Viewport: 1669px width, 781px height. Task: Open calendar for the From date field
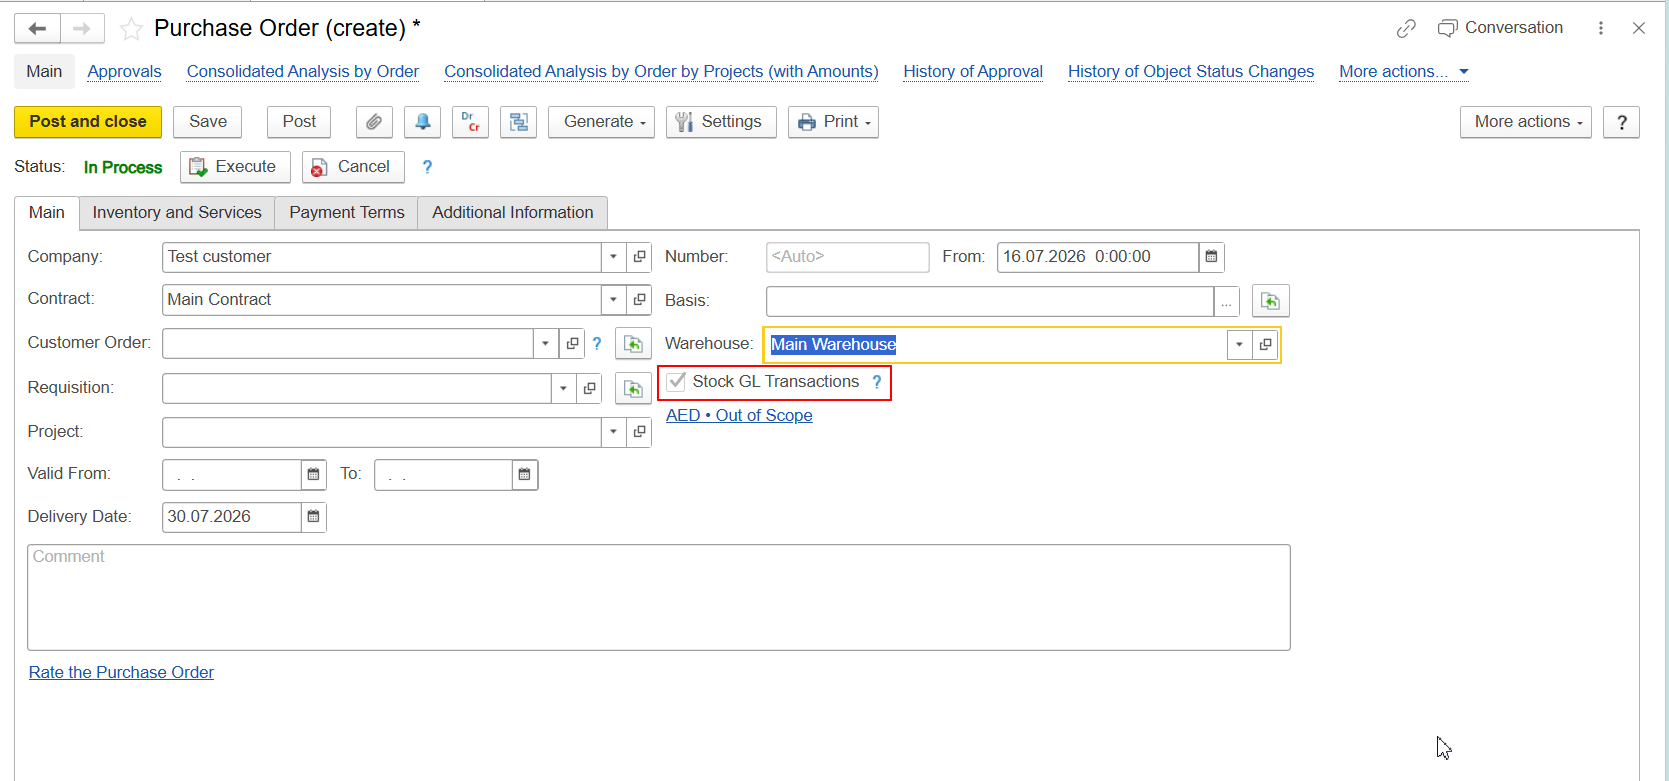point(1211,257)
